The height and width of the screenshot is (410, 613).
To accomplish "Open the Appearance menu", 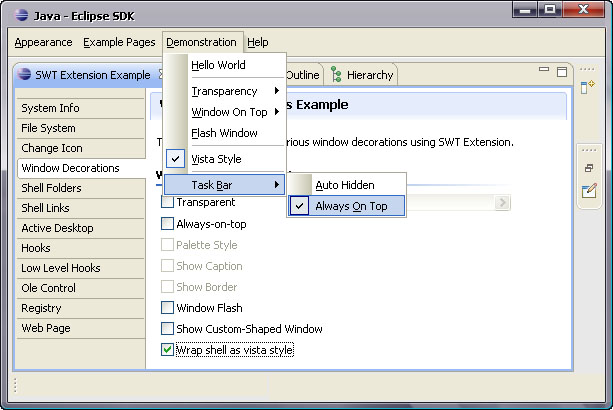I will (x=43, y=42).
